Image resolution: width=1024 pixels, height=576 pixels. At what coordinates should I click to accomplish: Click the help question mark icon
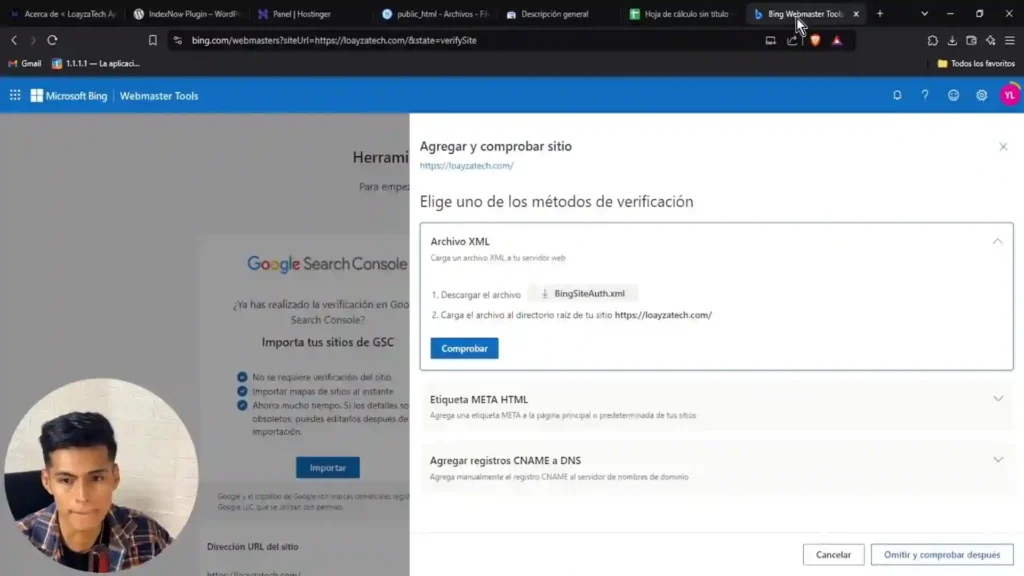point(925,95)
